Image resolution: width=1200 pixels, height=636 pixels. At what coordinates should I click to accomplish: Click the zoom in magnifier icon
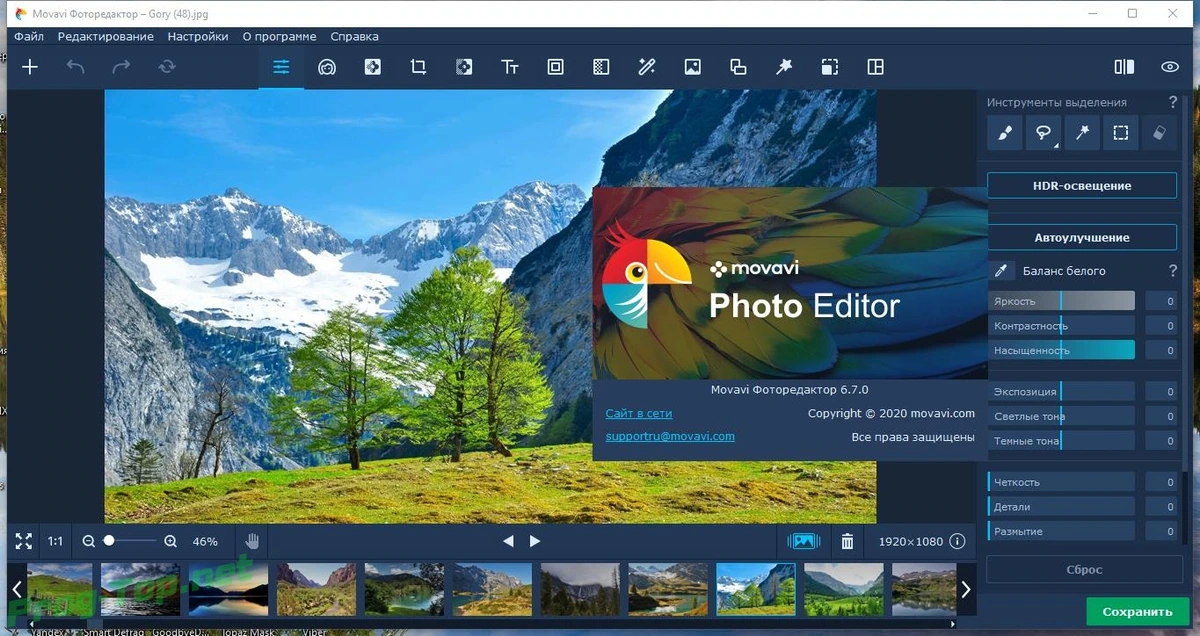pyautogui.click(x=170, y=541)
